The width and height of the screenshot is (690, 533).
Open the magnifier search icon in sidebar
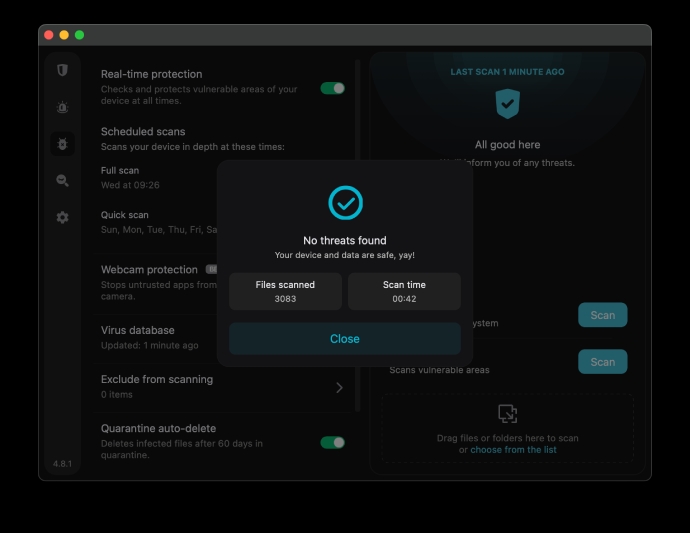coord(62,180)
